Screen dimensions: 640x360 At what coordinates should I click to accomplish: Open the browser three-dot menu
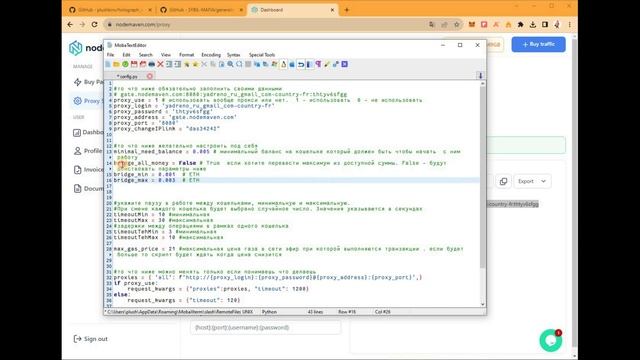[x=569, y=24]
